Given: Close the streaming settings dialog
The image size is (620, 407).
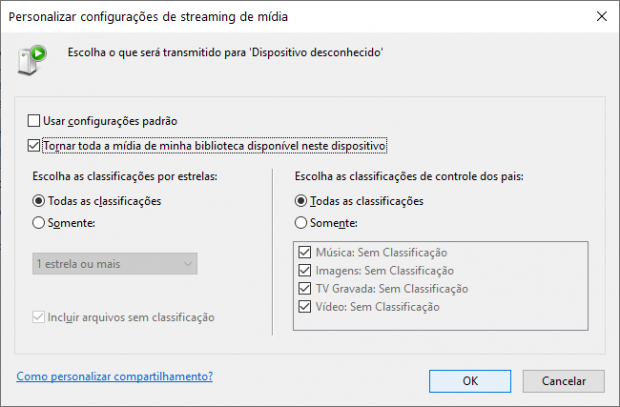Looking at the screenshot, I should (x=601, y=16).
